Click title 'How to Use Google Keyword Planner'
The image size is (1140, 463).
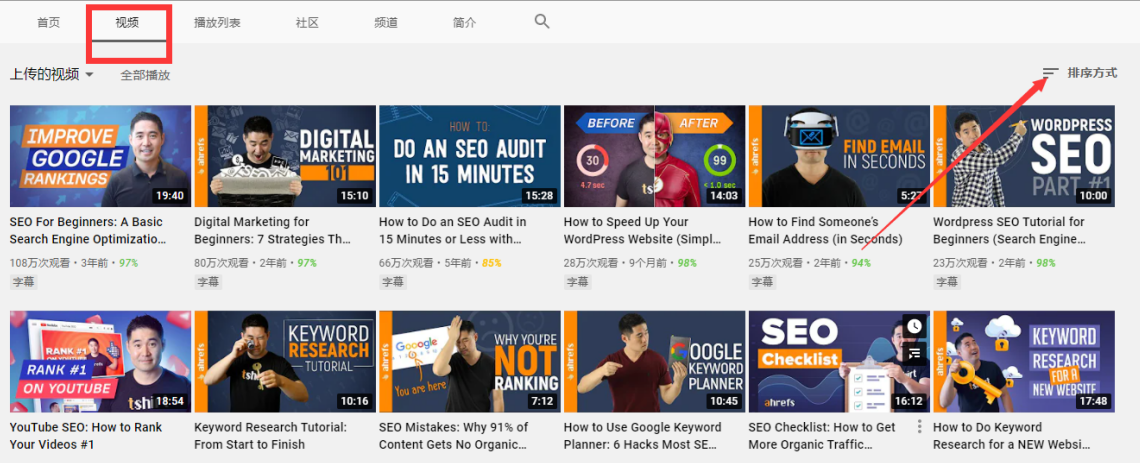coord(643,436)
